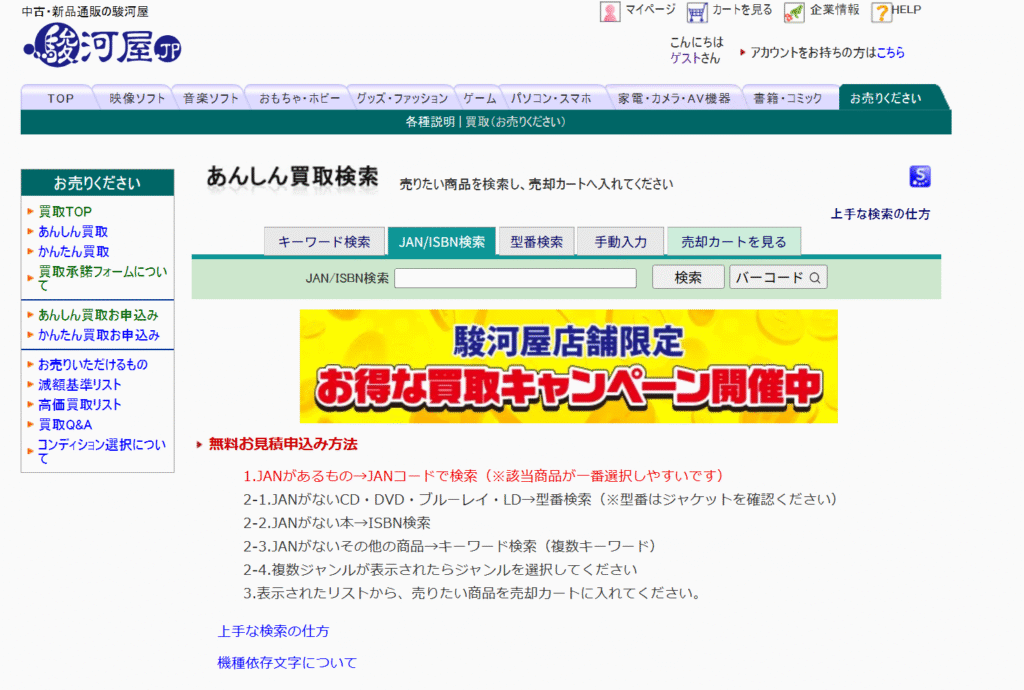The image size is (1024, 690).
Task: Click こちら account login link
Action: 890,52
